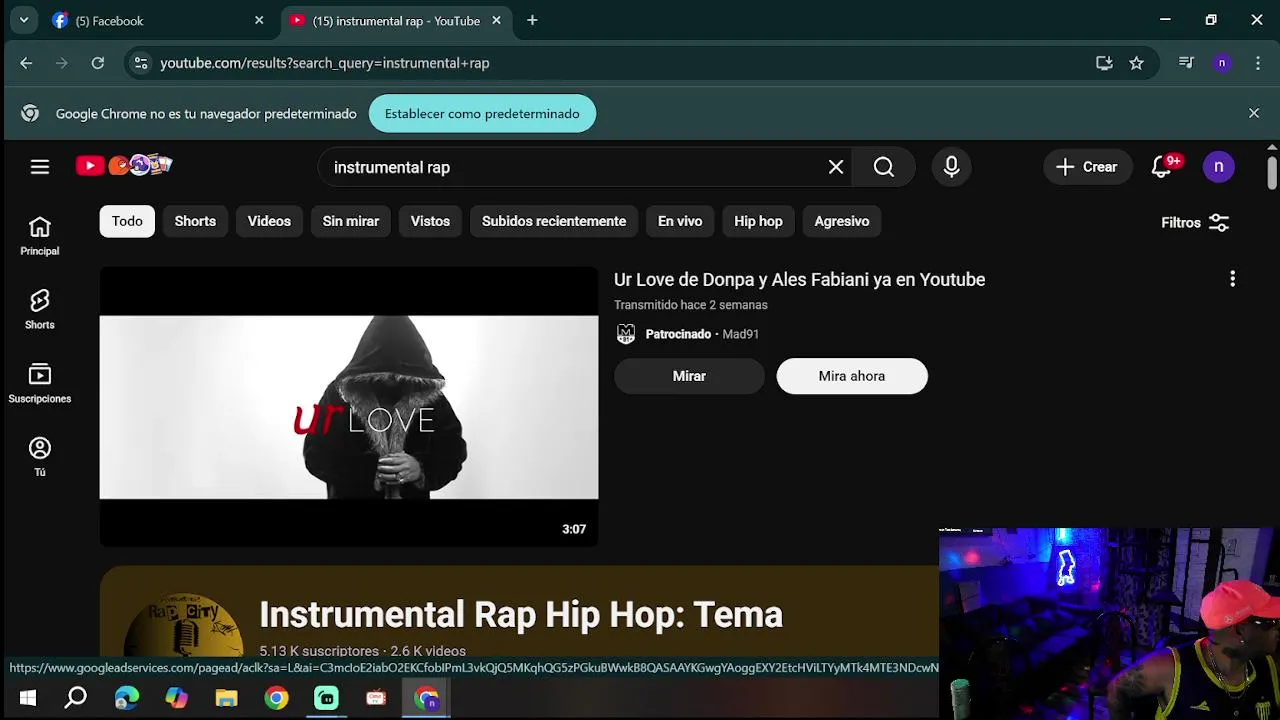Click the Mirar button

689,376
